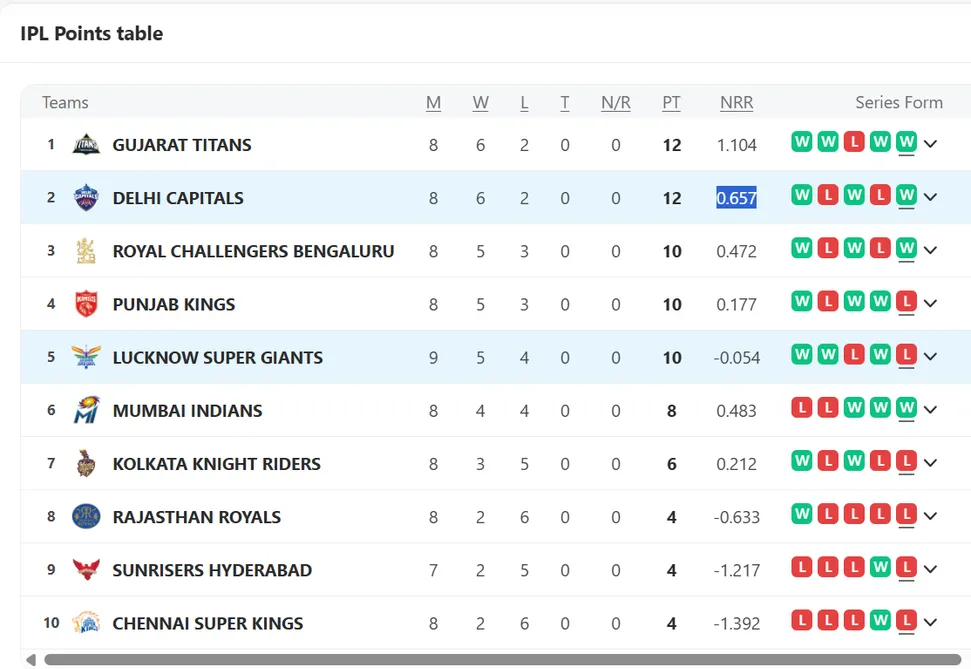The width and height of the screenshot is (971, 669).
Task: Click Gujarat Titans' latest W result badge
Action: pos(906,142)
